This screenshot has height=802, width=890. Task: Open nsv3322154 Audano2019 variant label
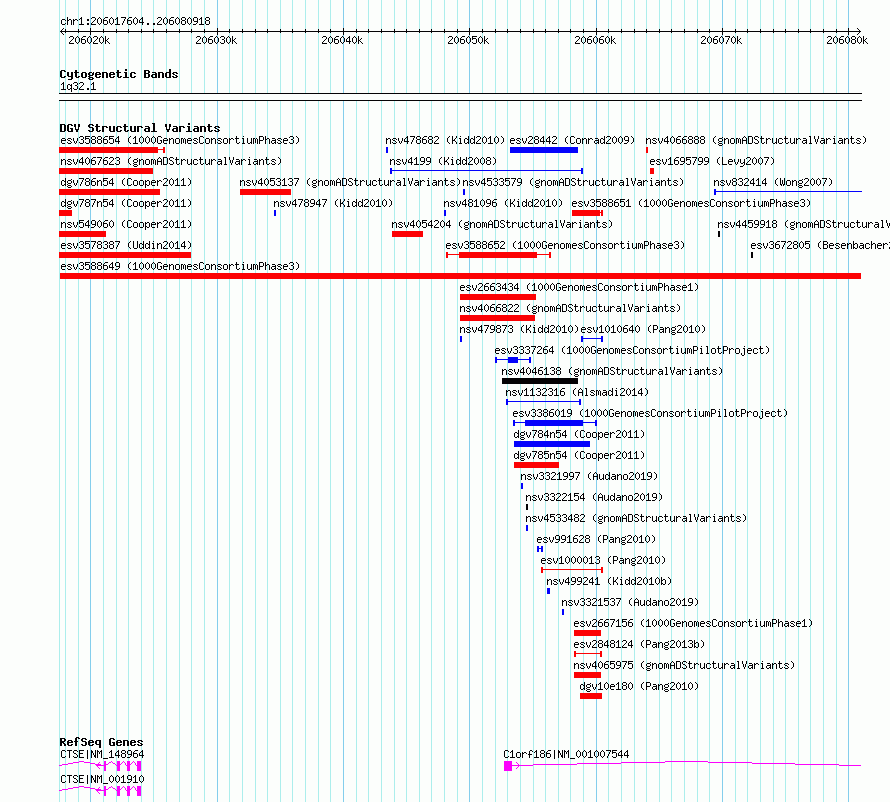[x=594, y=497]
